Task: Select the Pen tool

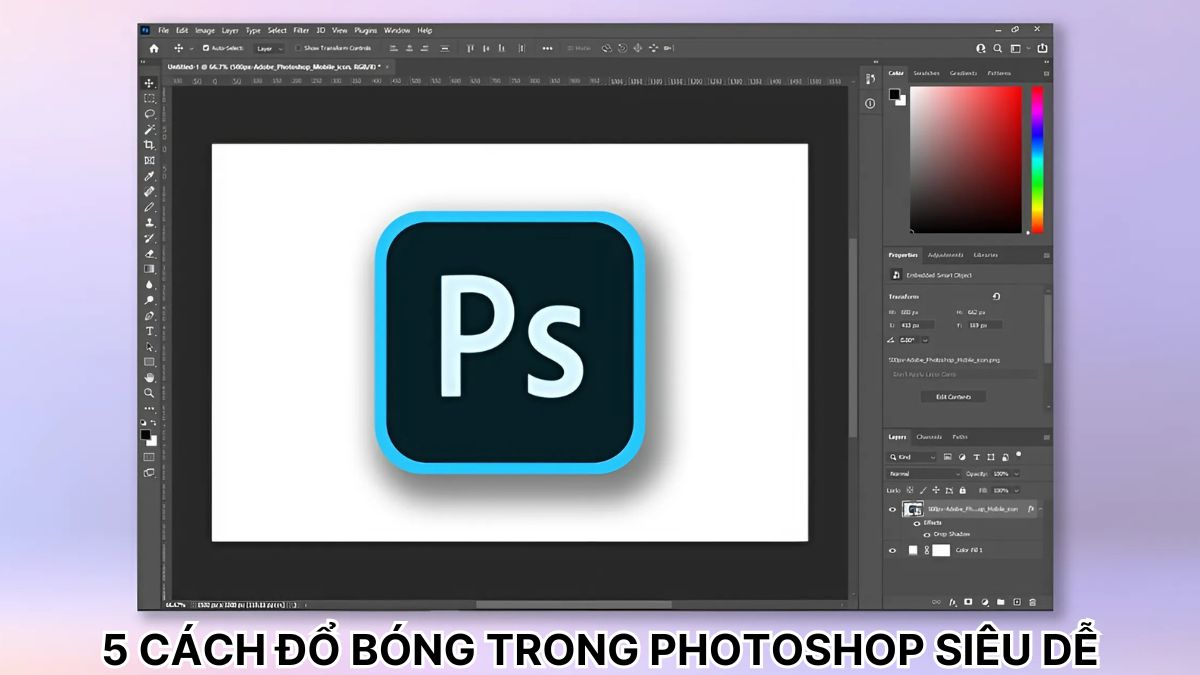Action: pos(149,315)
